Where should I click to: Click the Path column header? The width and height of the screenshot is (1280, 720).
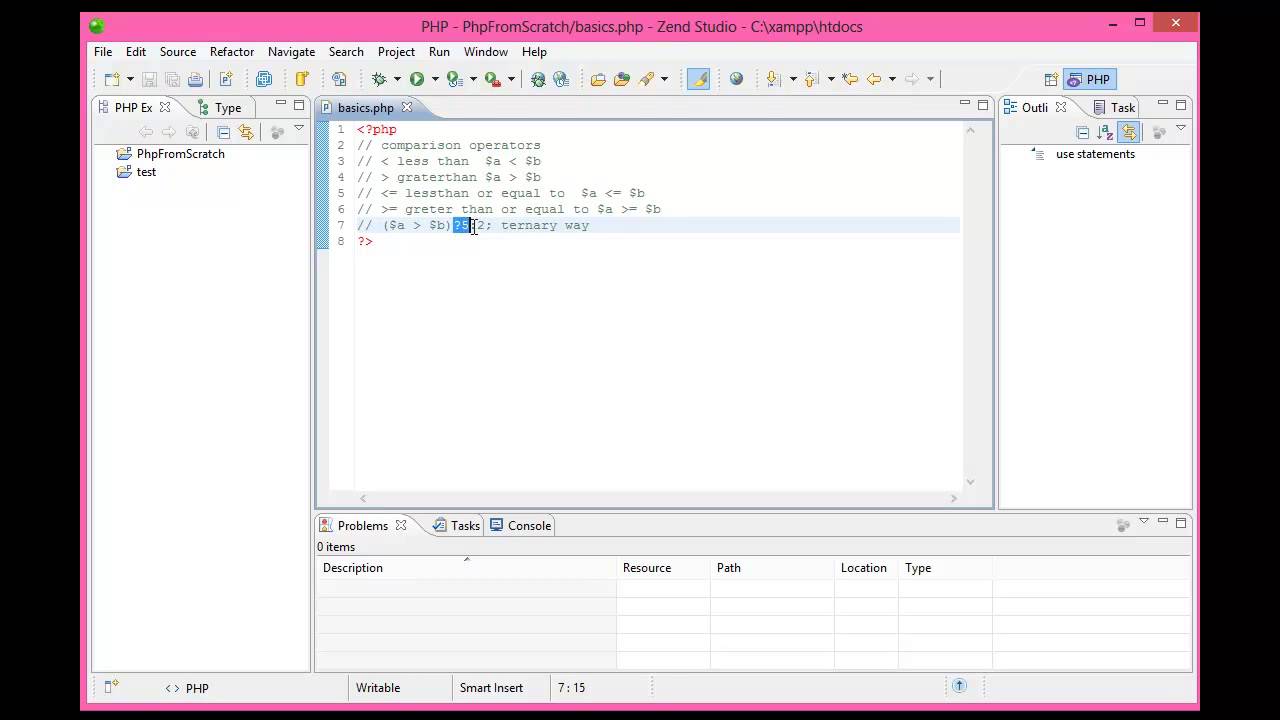[x=772, y=568]
